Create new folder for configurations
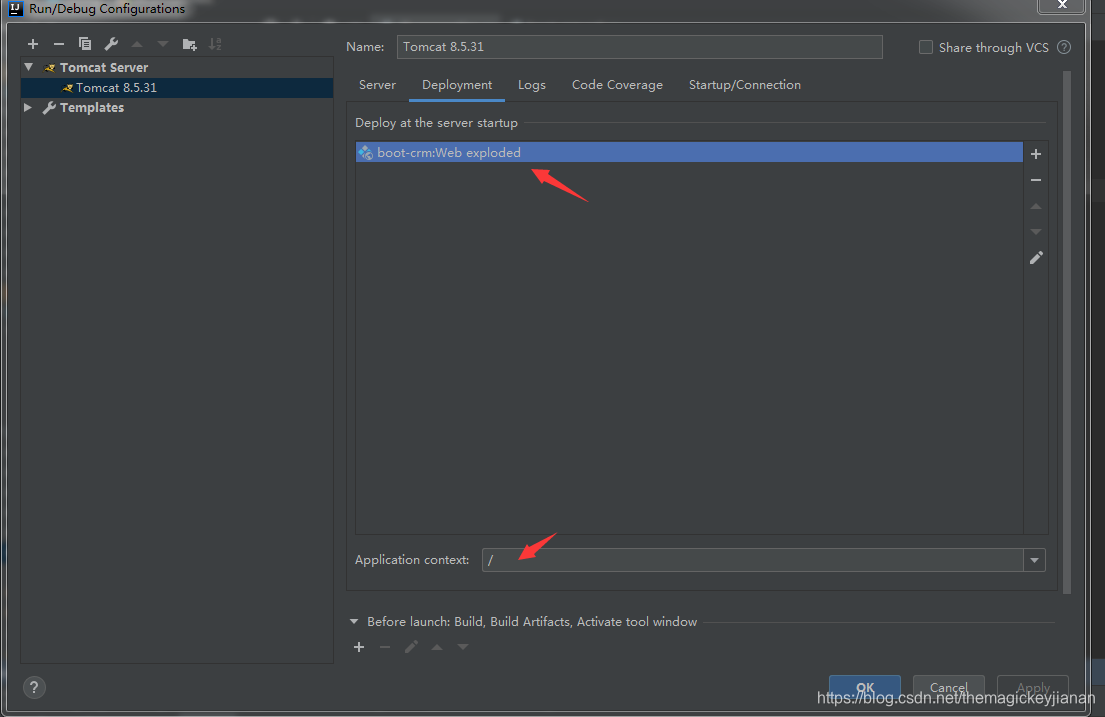This screenshot has height=717, width=1105. [x=189, y=44]
